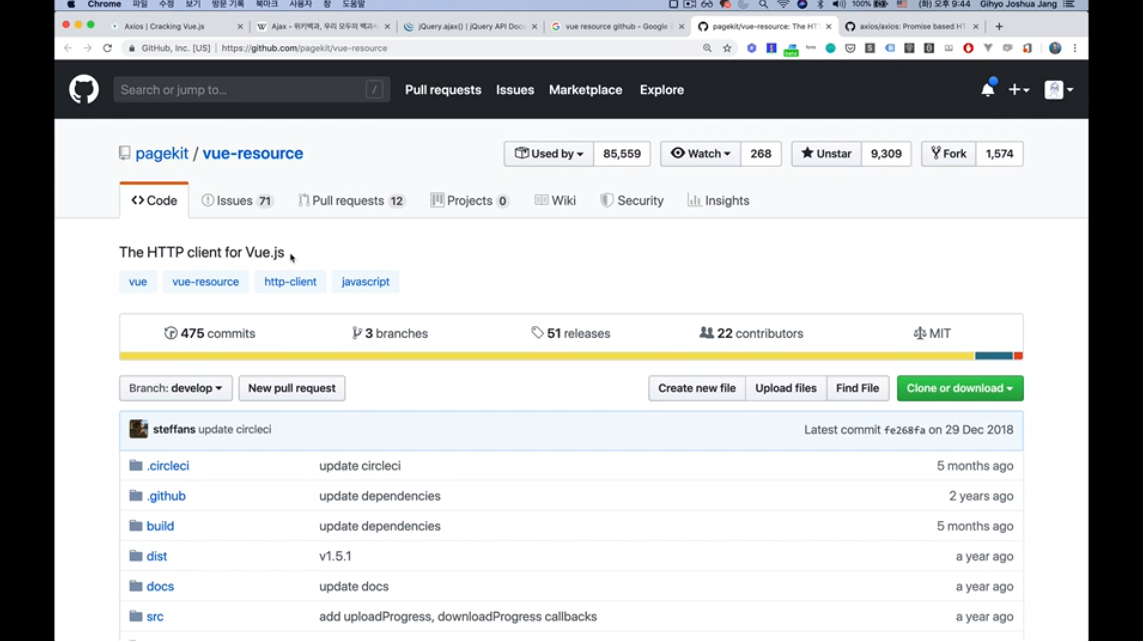1144x642 pixels.
Task: Open new browser tab plus icon
Action: pos(999,27)
